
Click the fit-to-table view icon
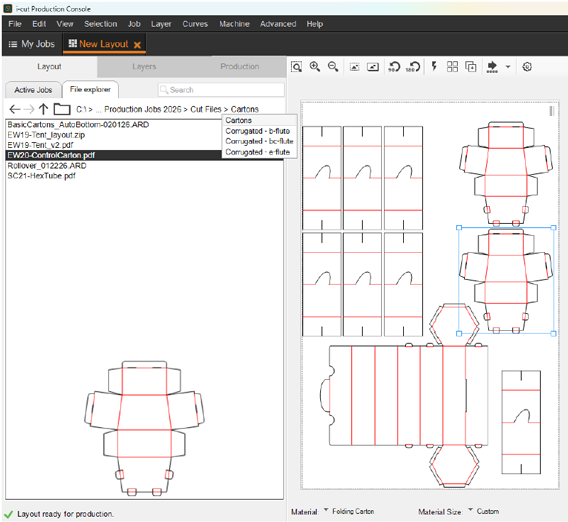(x=373, y=67)
